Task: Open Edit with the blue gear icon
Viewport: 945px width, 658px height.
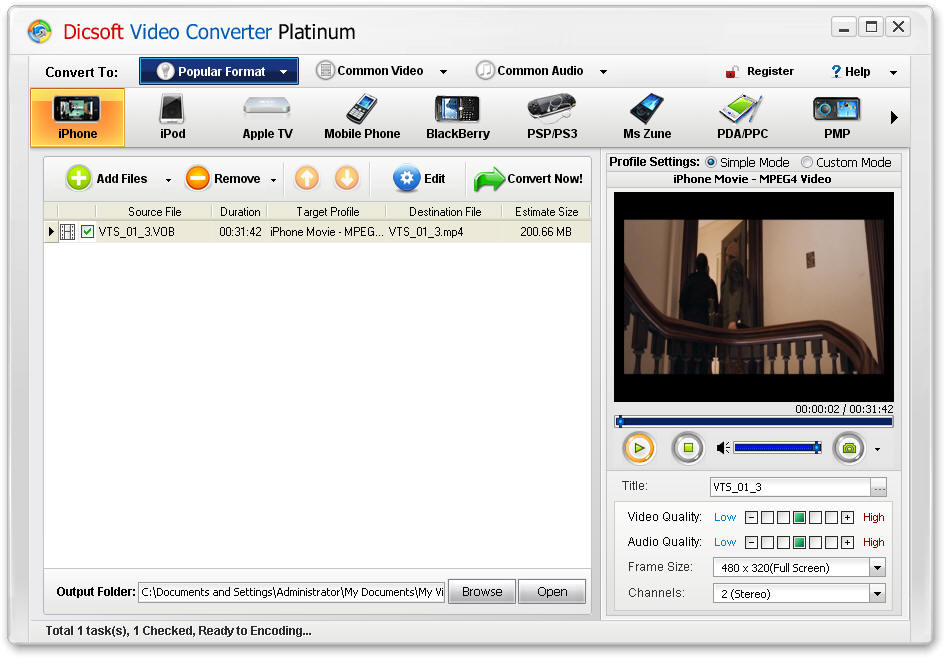Action: click(407, 178)
